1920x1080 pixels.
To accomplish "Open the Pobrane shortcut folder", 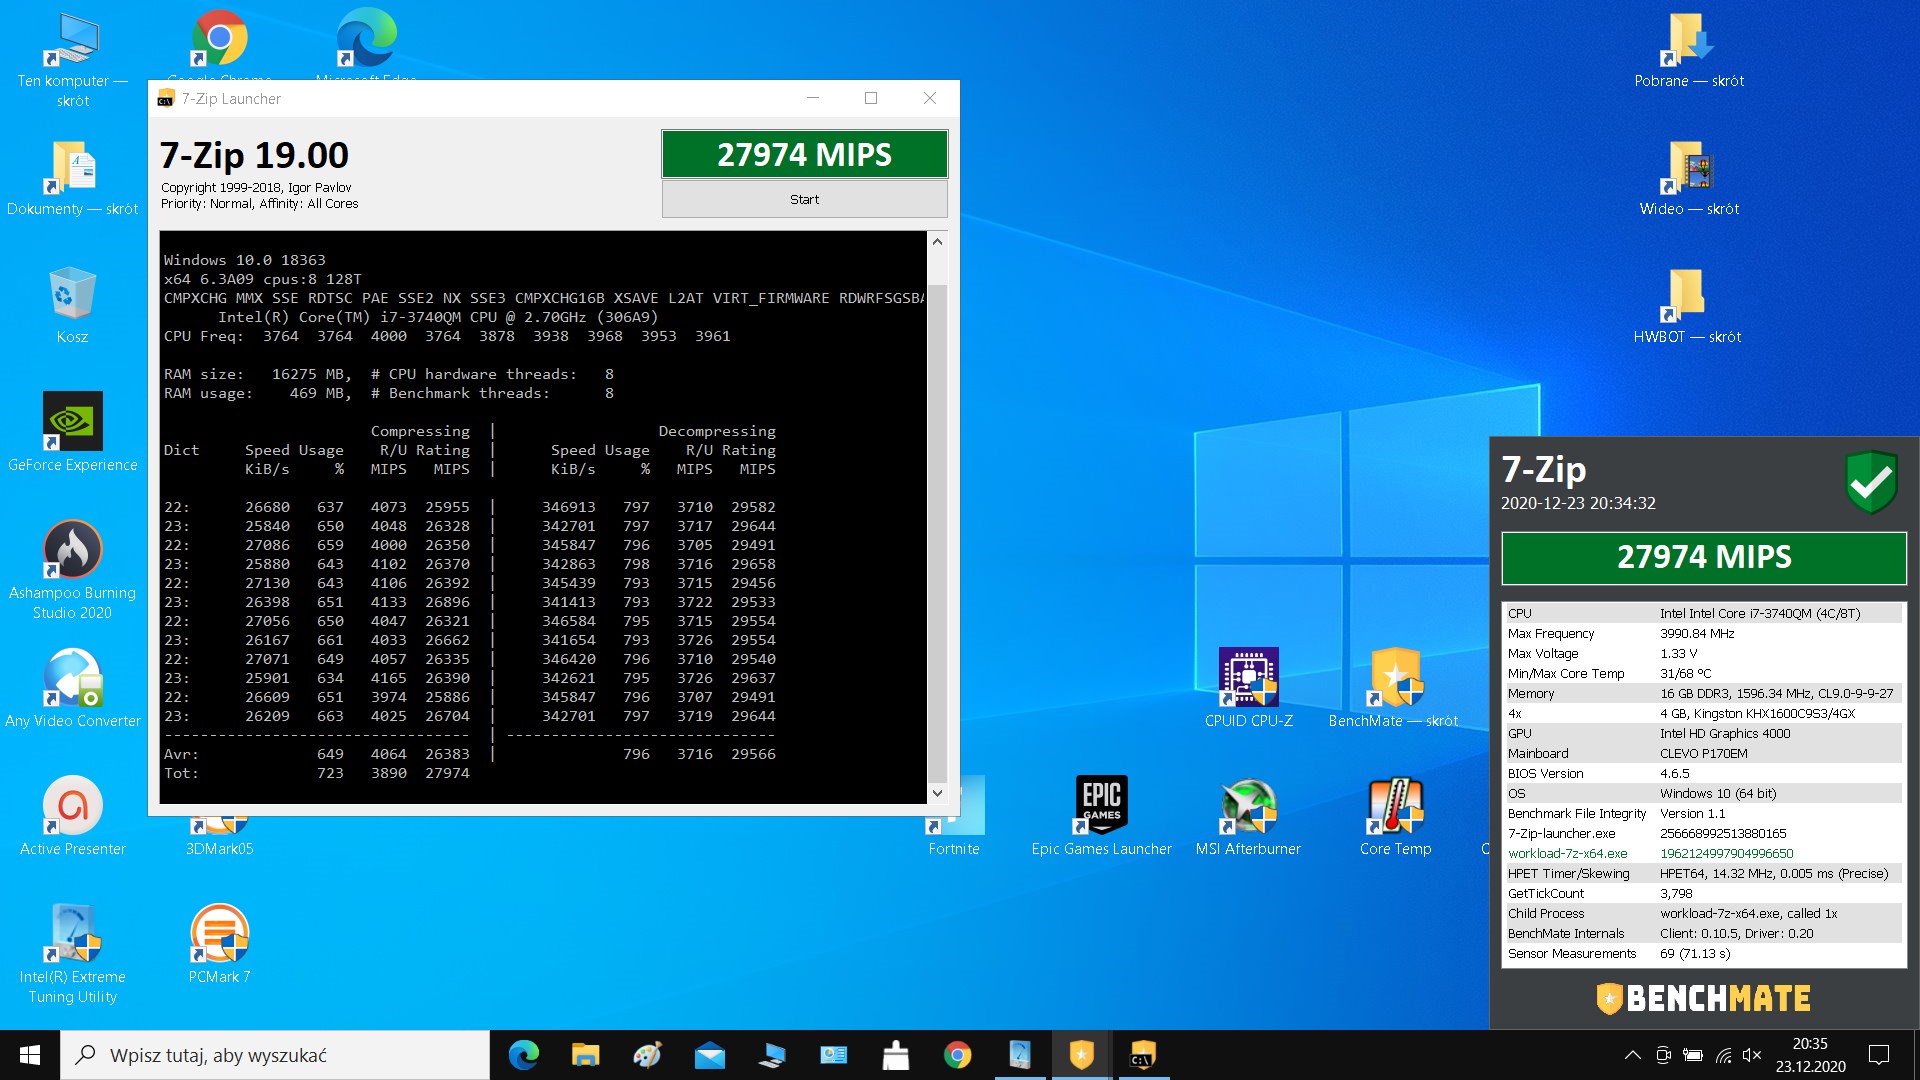I will point(1689,50).
